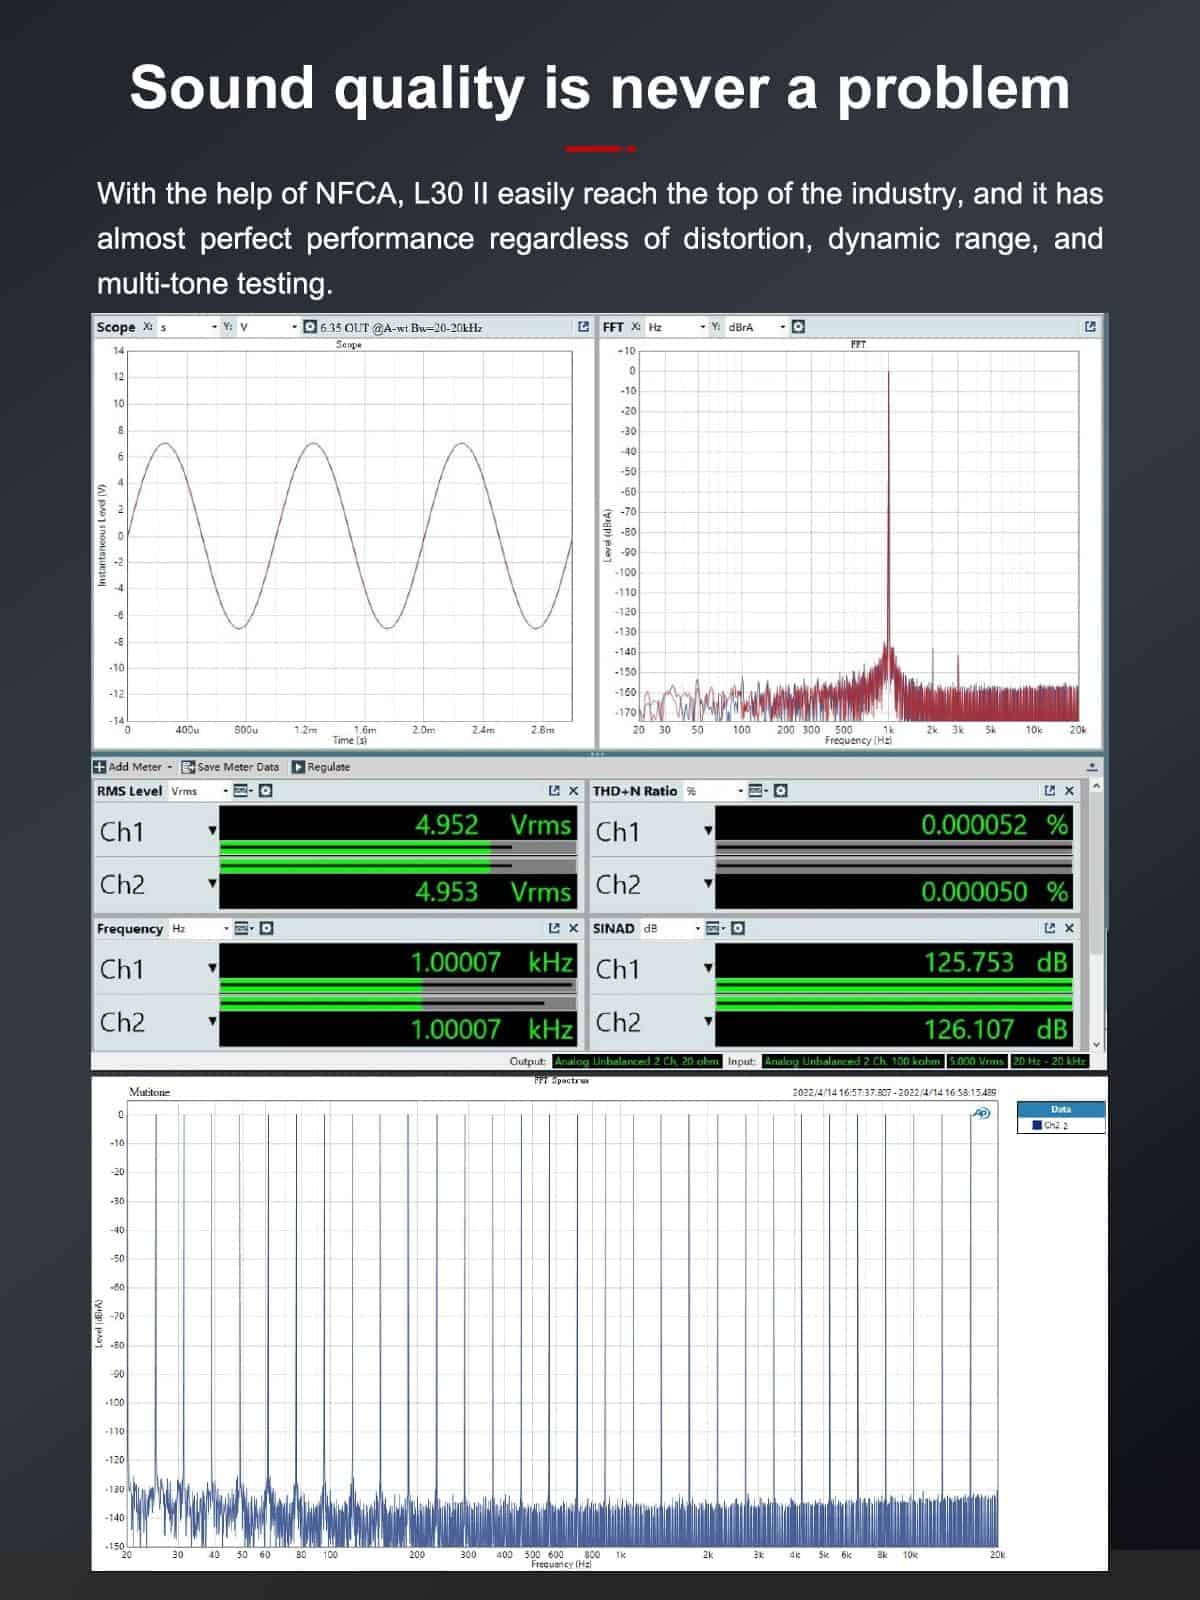Open Scope graph settings icon

click(x=310, y=327)
